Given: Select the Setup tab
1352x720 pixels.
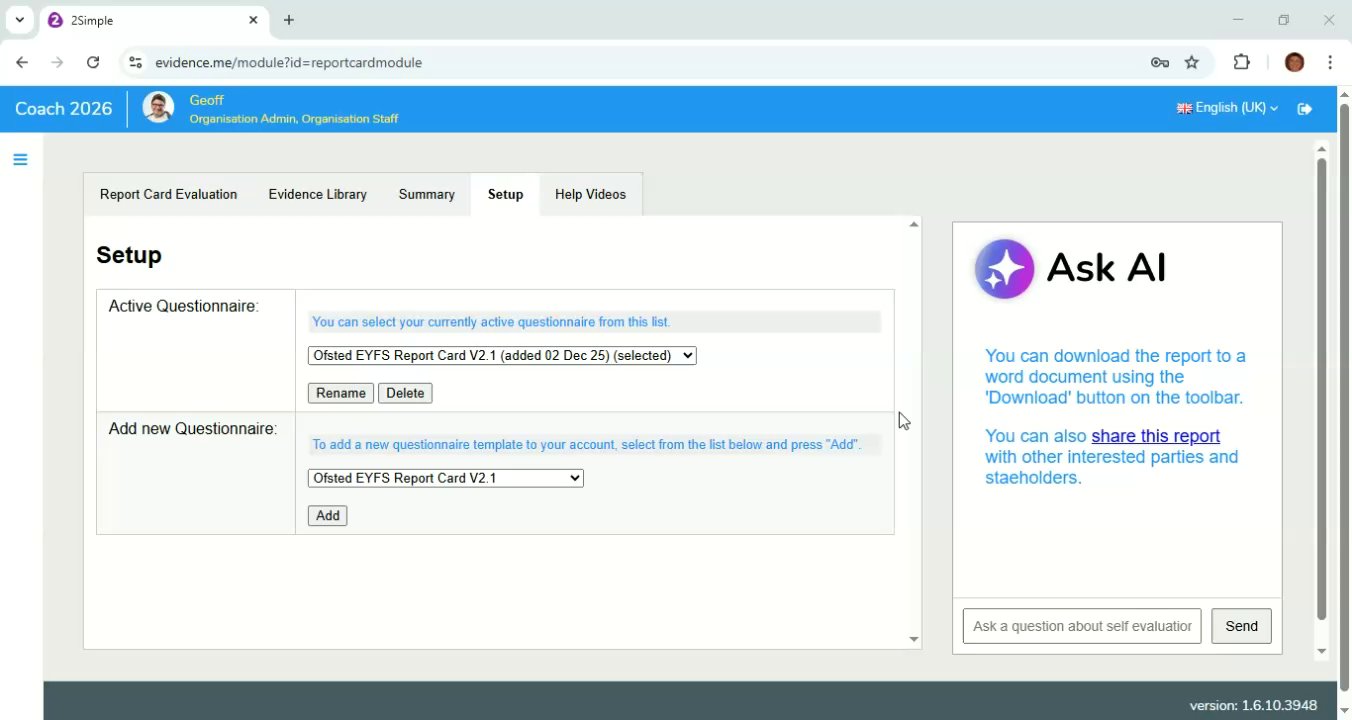Looking at the screenshot, I should 506,194.
